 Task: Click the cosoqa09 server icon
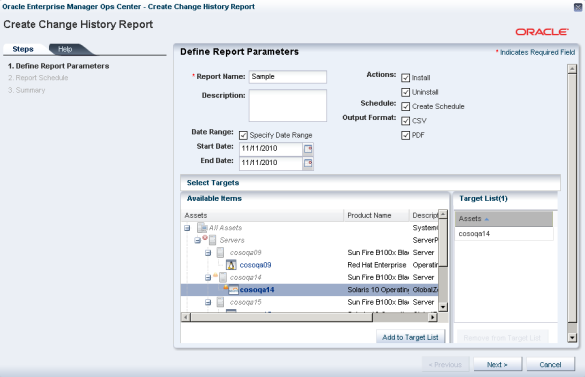click(220, 253)
